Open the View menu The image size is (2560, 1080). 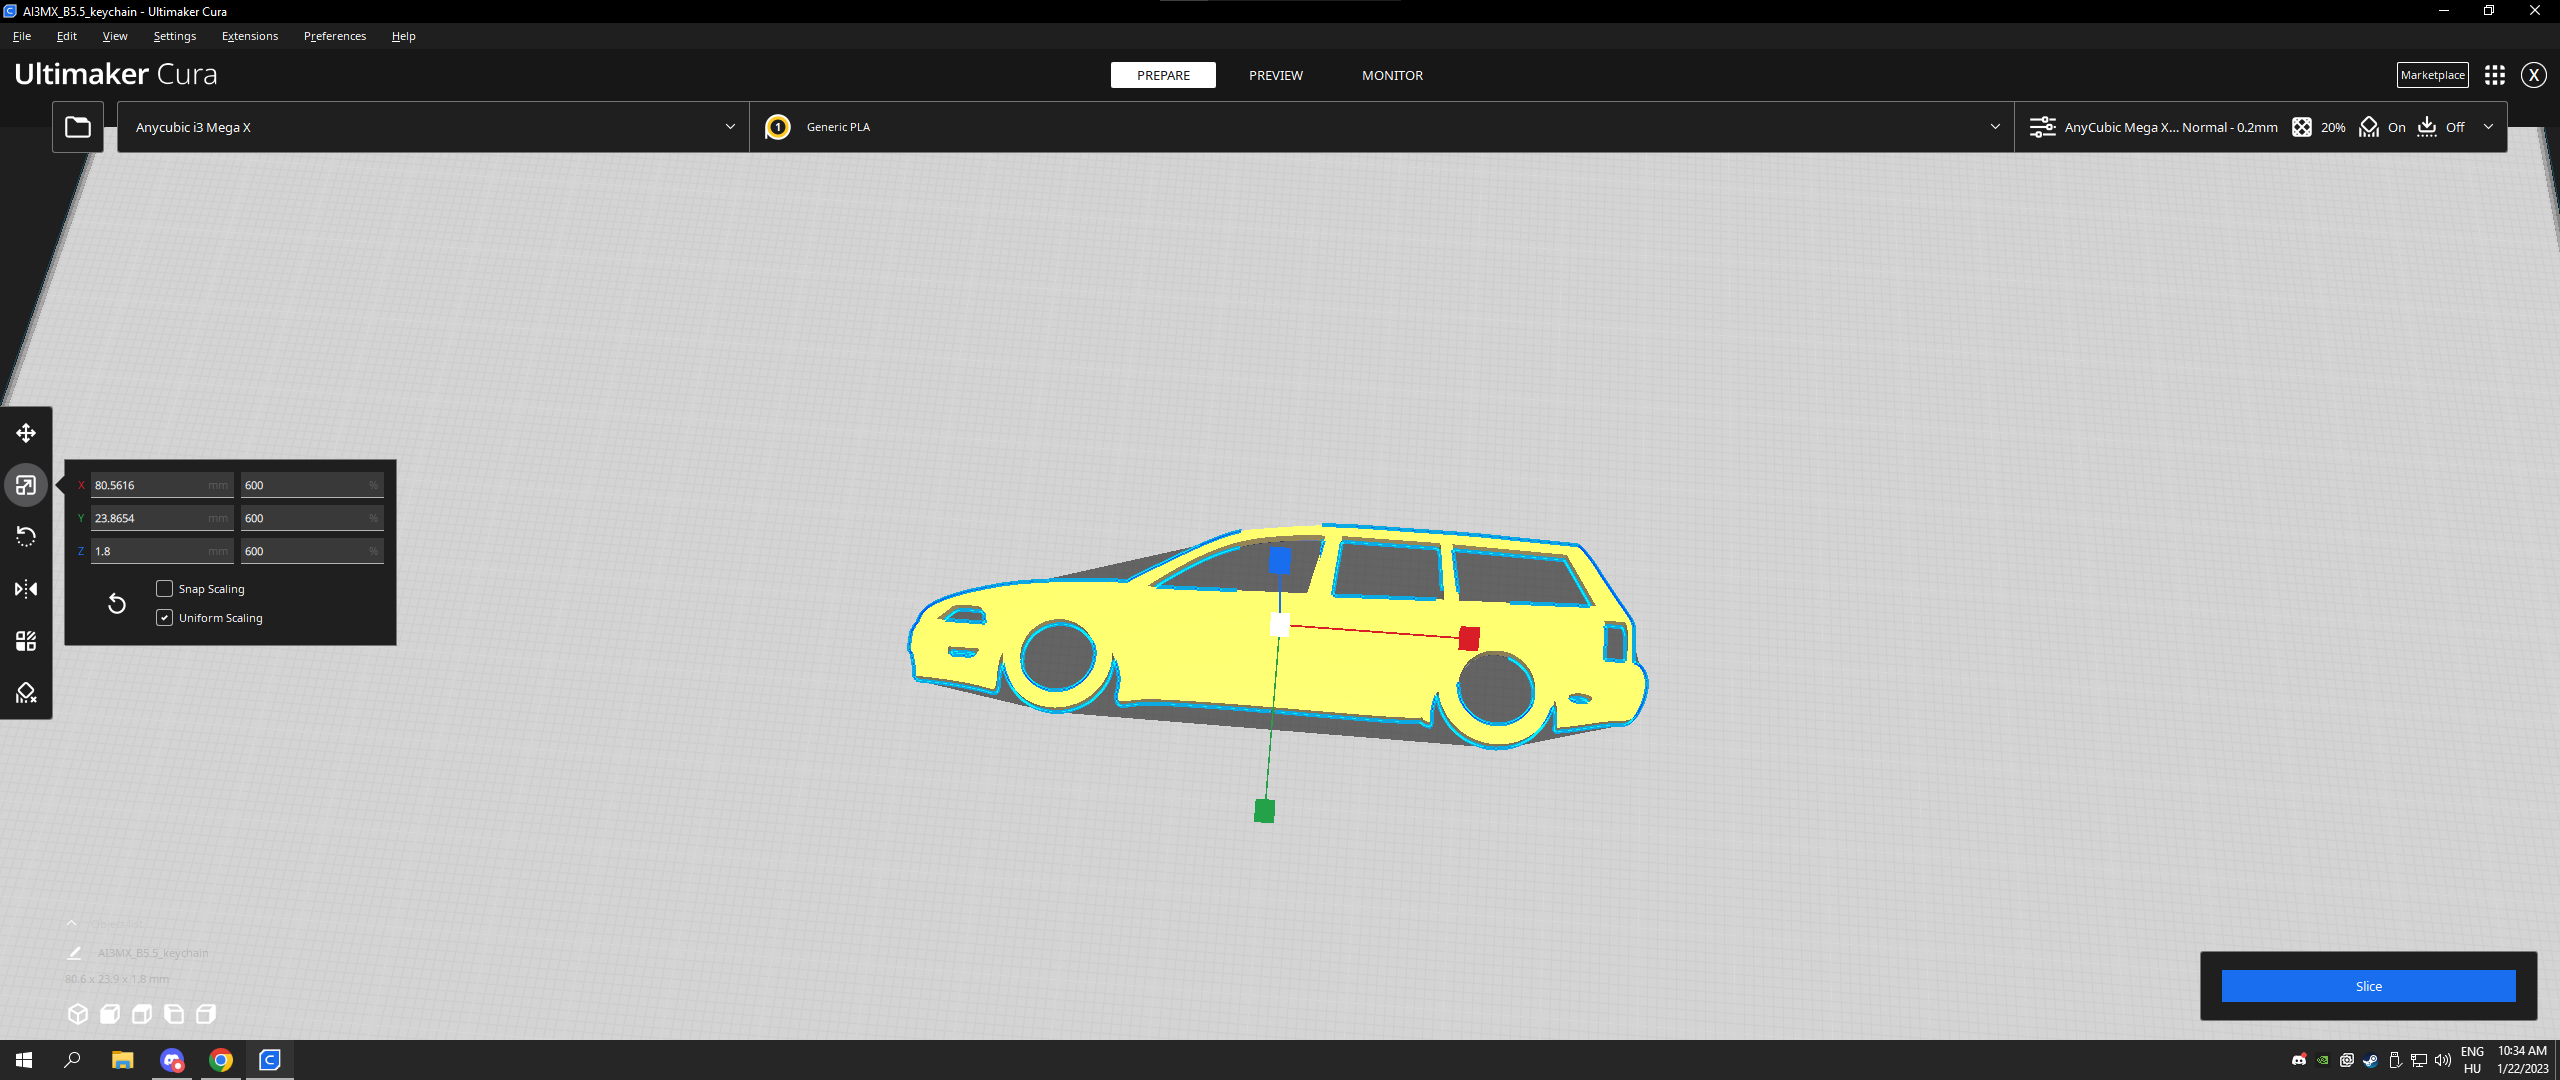115,36
